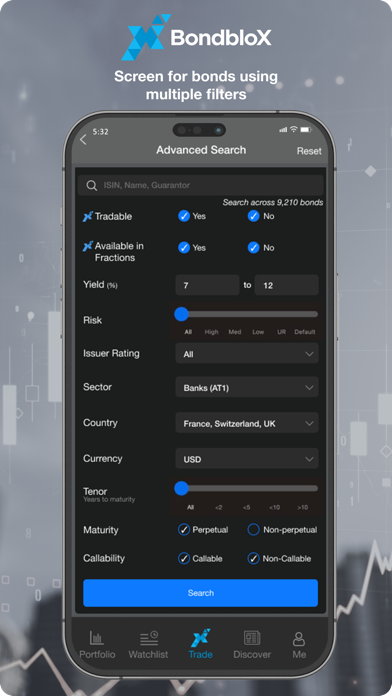The width and height of the screenshot is (392, 696).
Task: Uncheck the Perpetual maturity option
Action: (184, 530)
